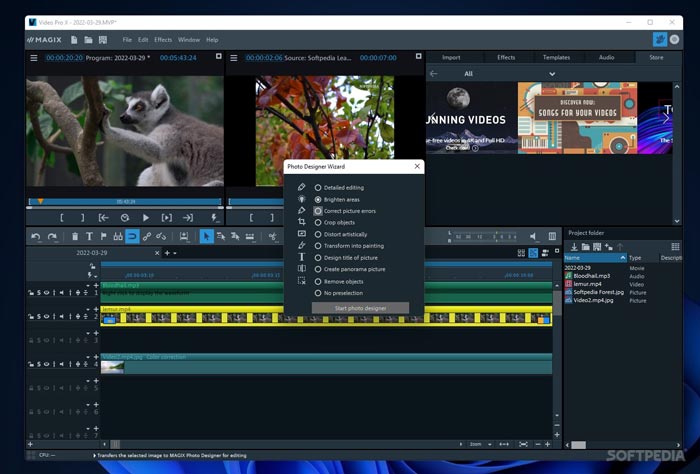Open the Effects menu
Screen dimensions: 700x474
(163, 40)
